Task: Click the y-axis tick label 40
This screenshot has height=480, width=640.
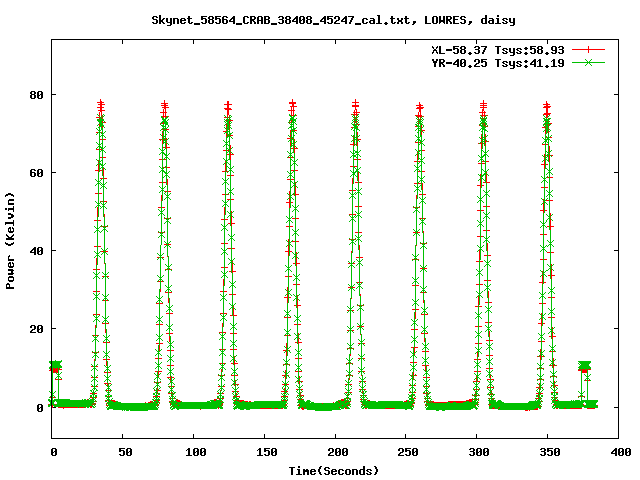Action: (36, 251)
